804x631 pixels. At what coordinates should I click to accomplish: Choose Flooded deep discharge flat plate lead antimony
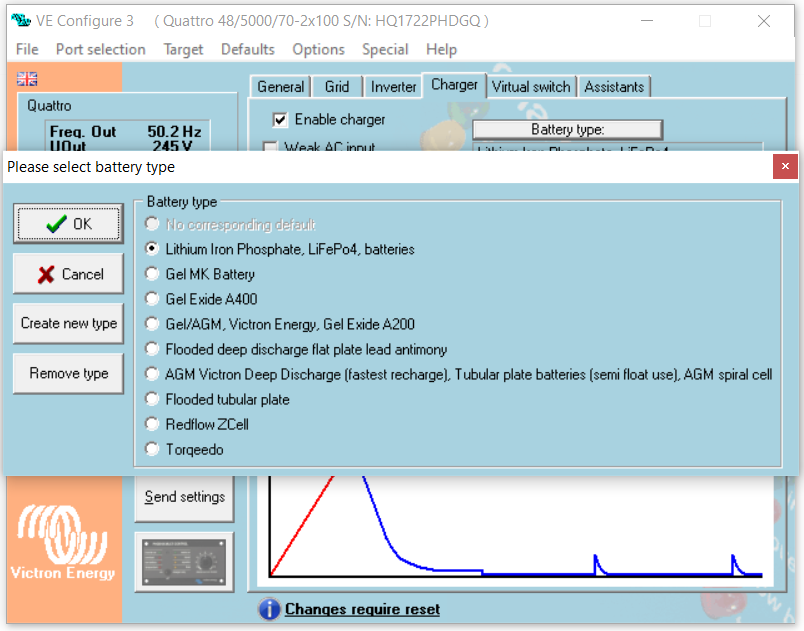(296, 350)
